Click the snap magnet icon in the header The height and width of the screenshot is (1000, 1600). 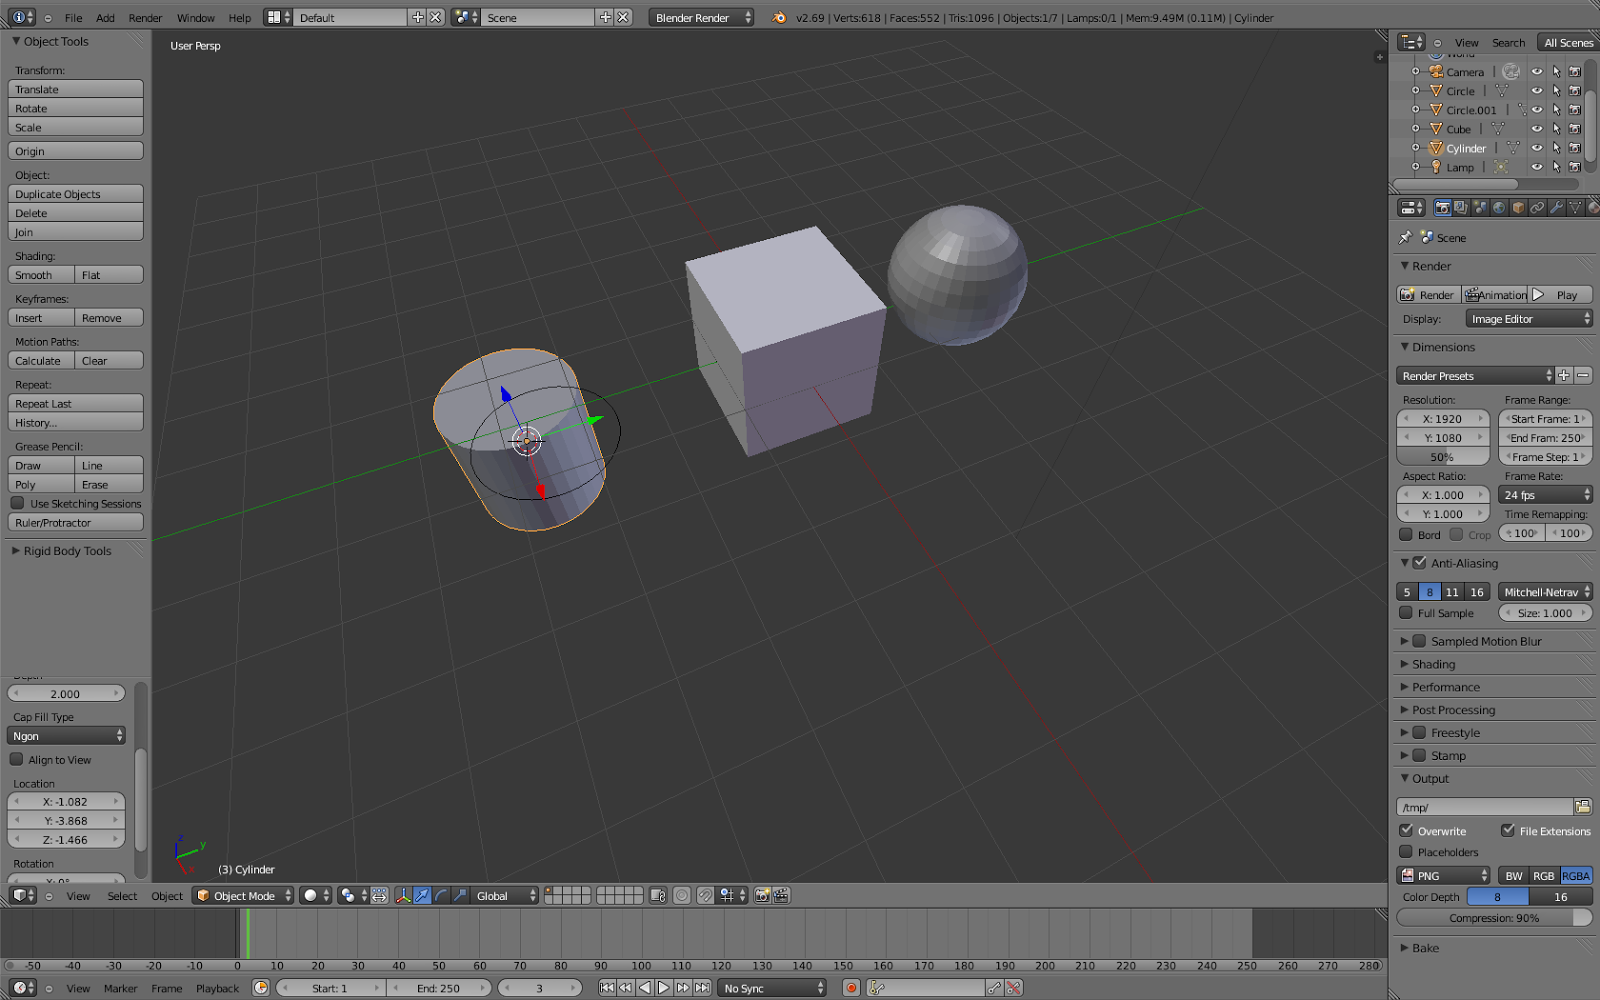pos(705,896)
